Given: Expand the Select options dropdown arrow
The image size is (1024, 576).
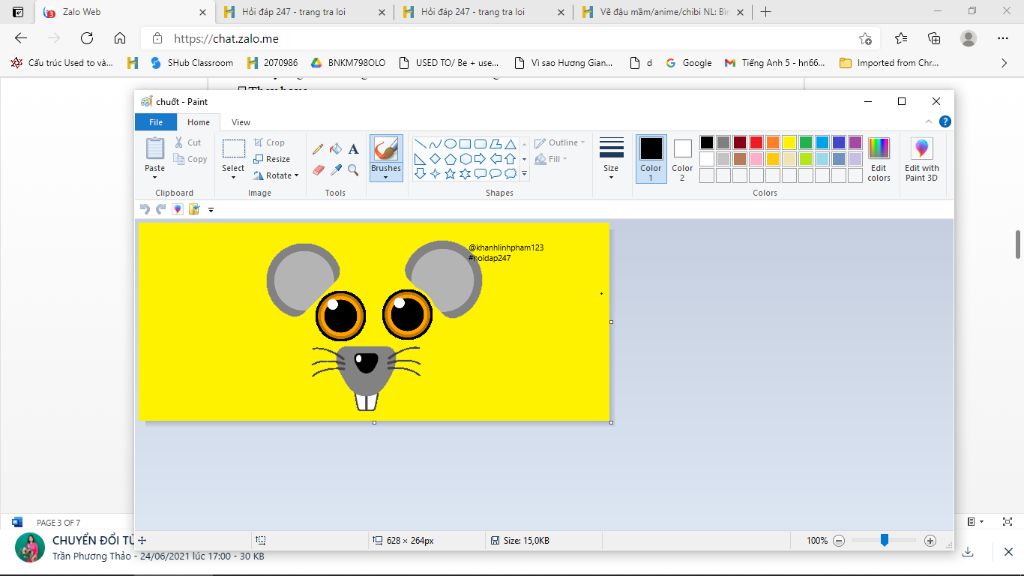Looking at the screenshot, I should tap(233, 178).
